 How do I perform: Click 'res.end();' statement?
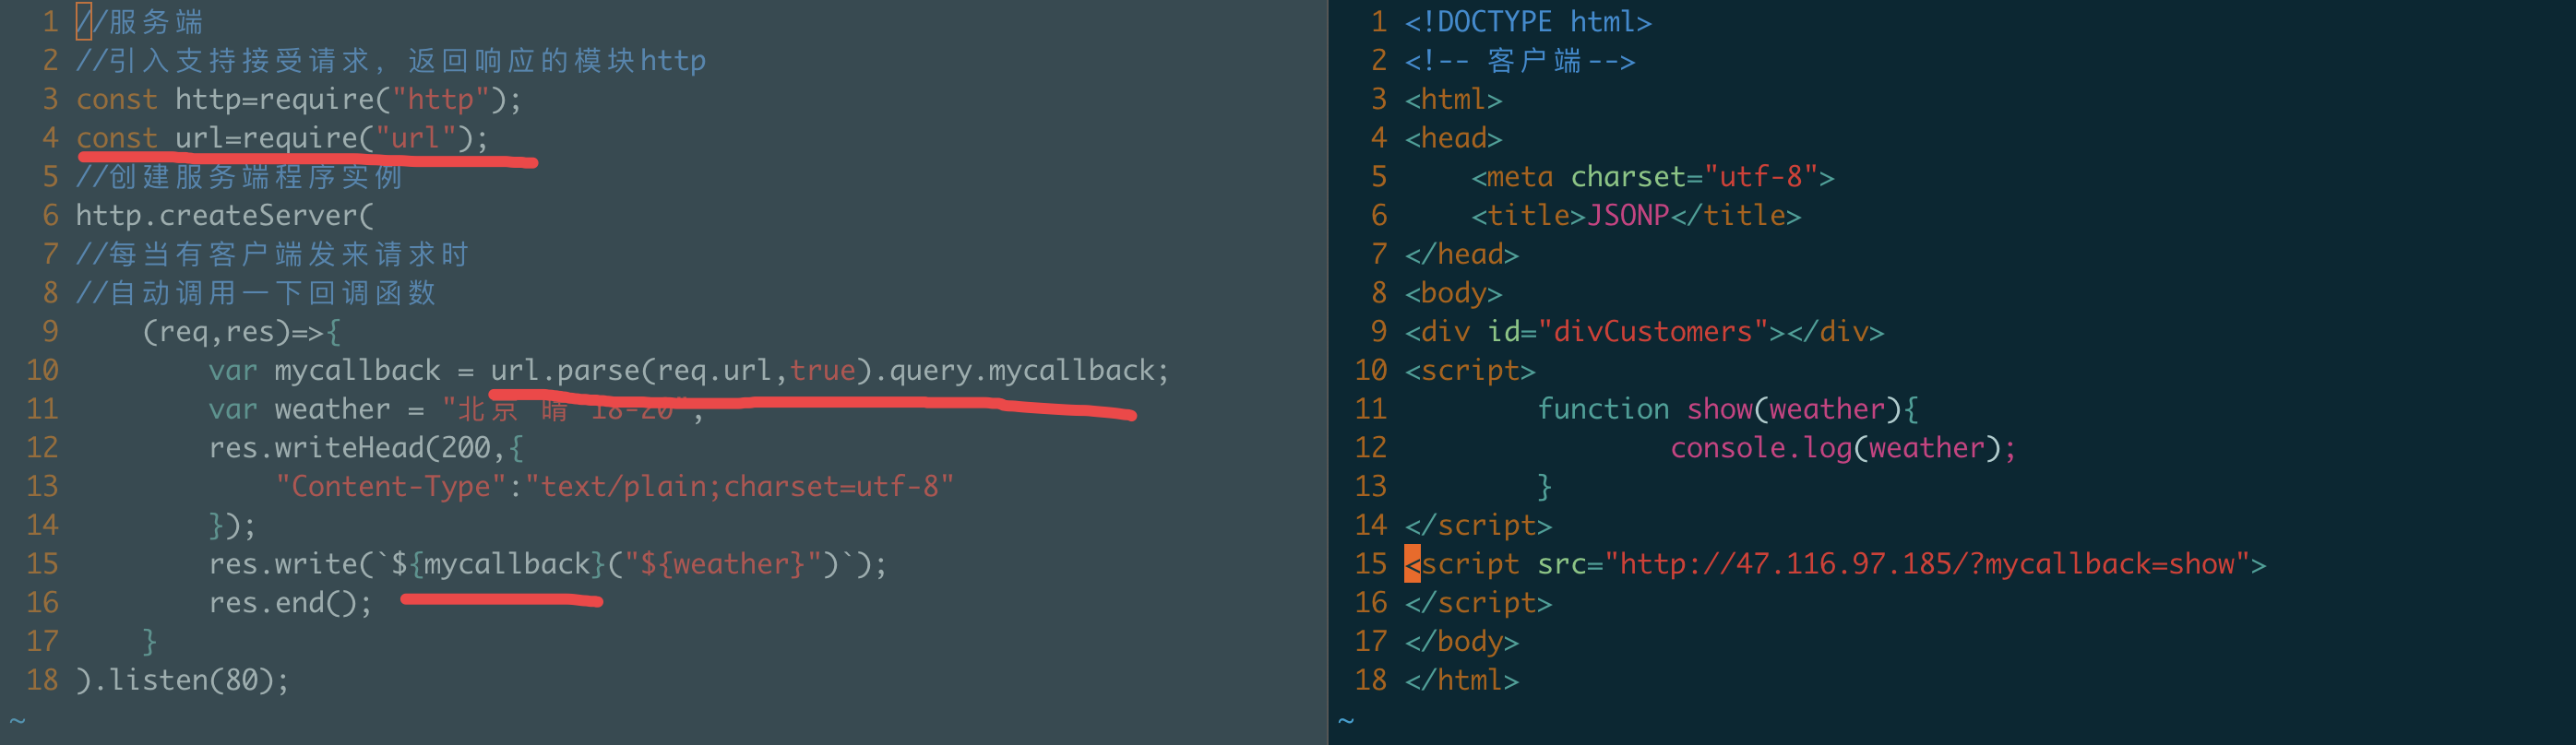point(290,603)
